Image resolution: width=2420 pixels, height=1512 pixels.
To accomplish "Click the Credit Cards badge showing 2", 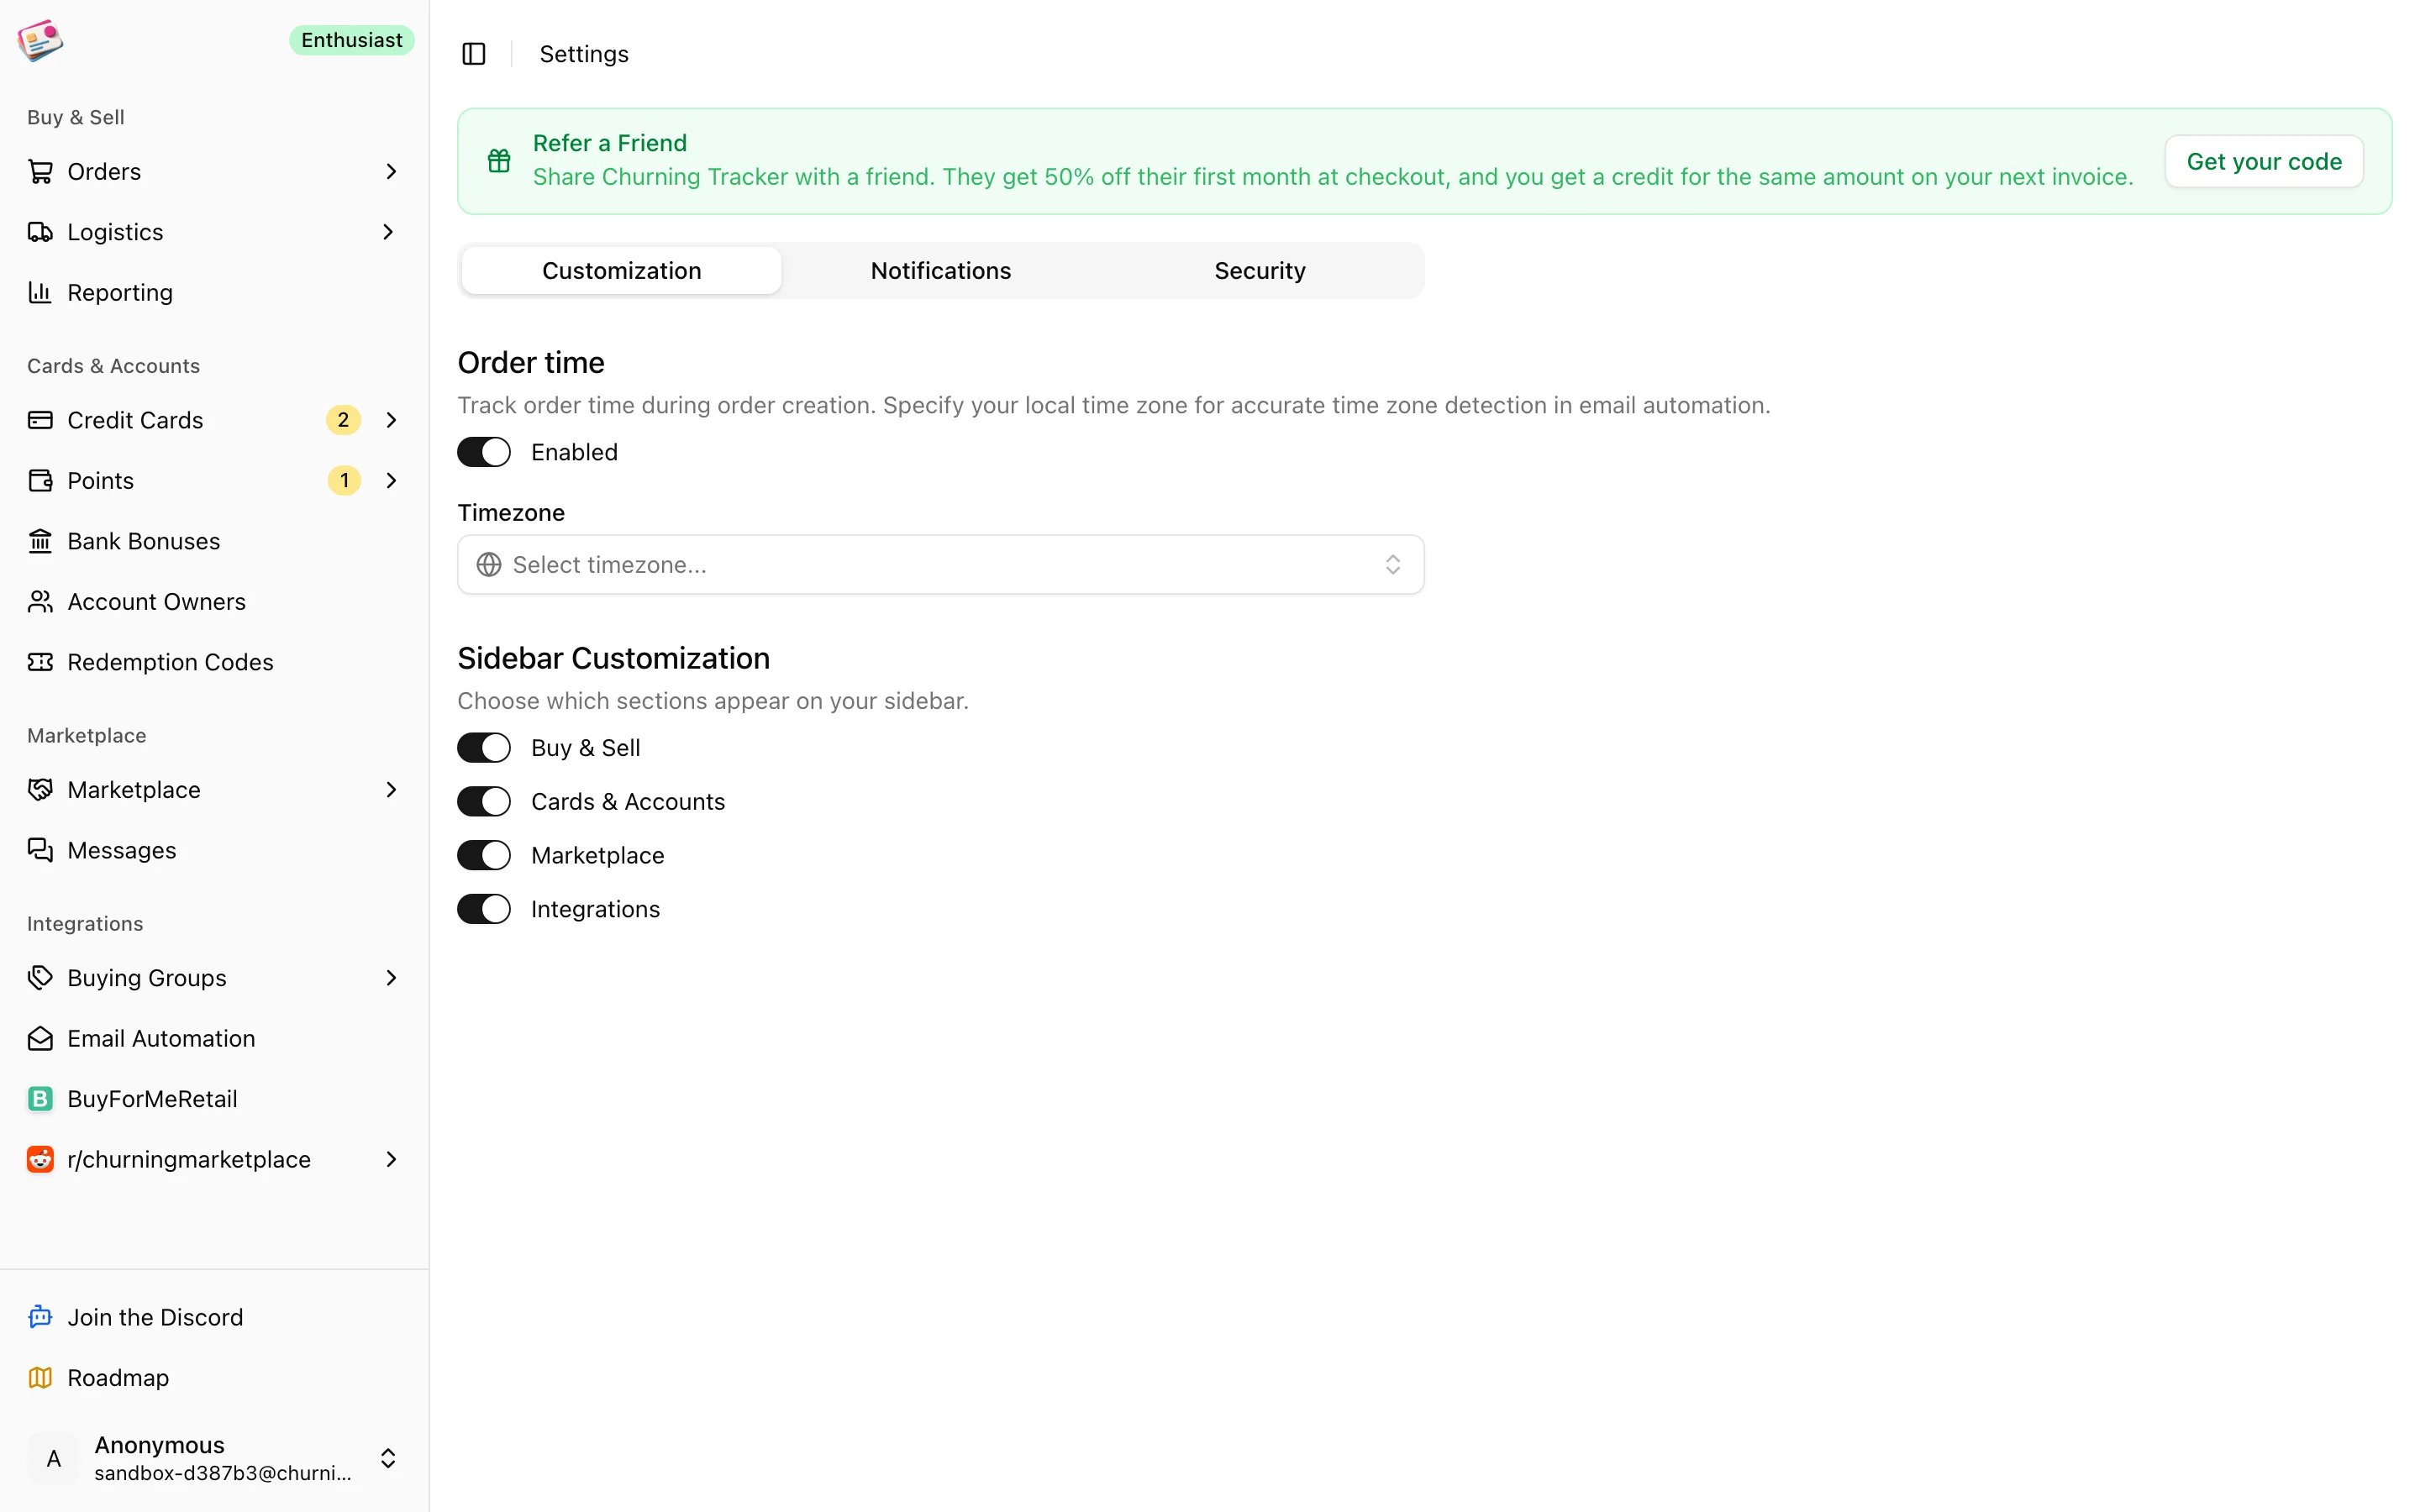I will coord(343,420).
